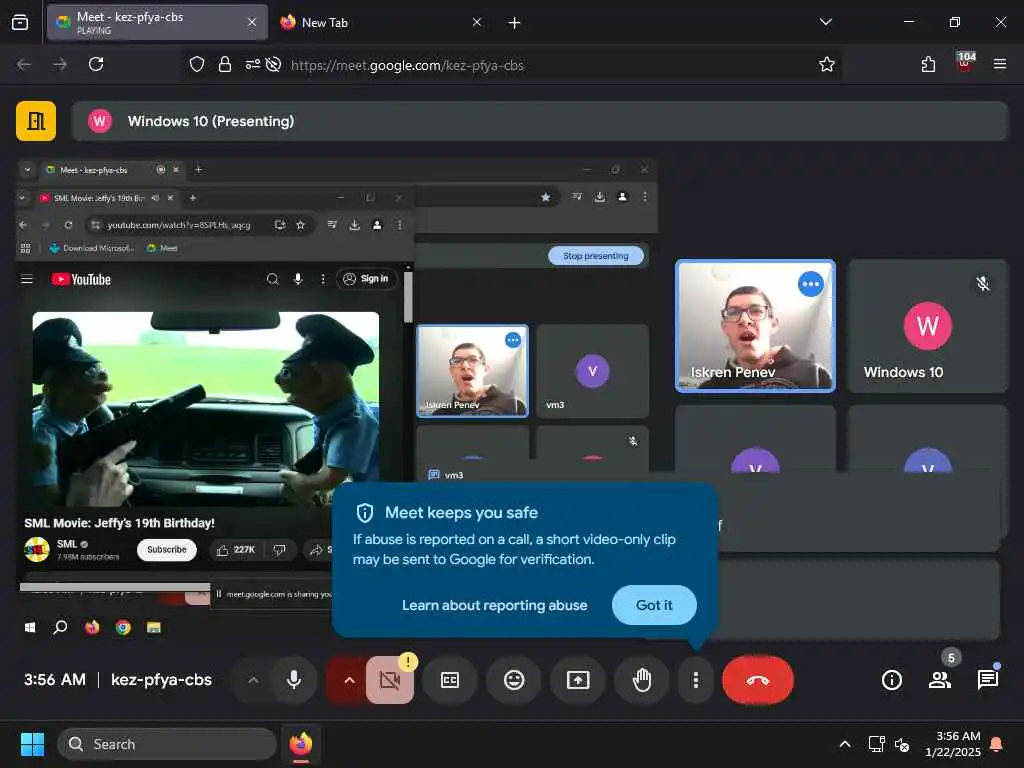Click the like 227K button
This screenshot has width=1024, height=768.
tap(237, 550)
